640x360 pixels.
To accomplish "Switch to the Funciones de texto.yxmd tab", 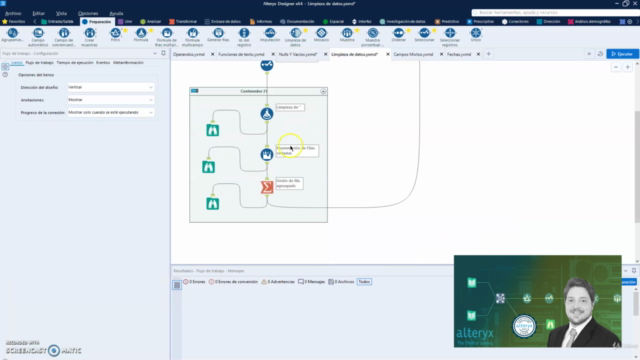I will coord(241,54).
